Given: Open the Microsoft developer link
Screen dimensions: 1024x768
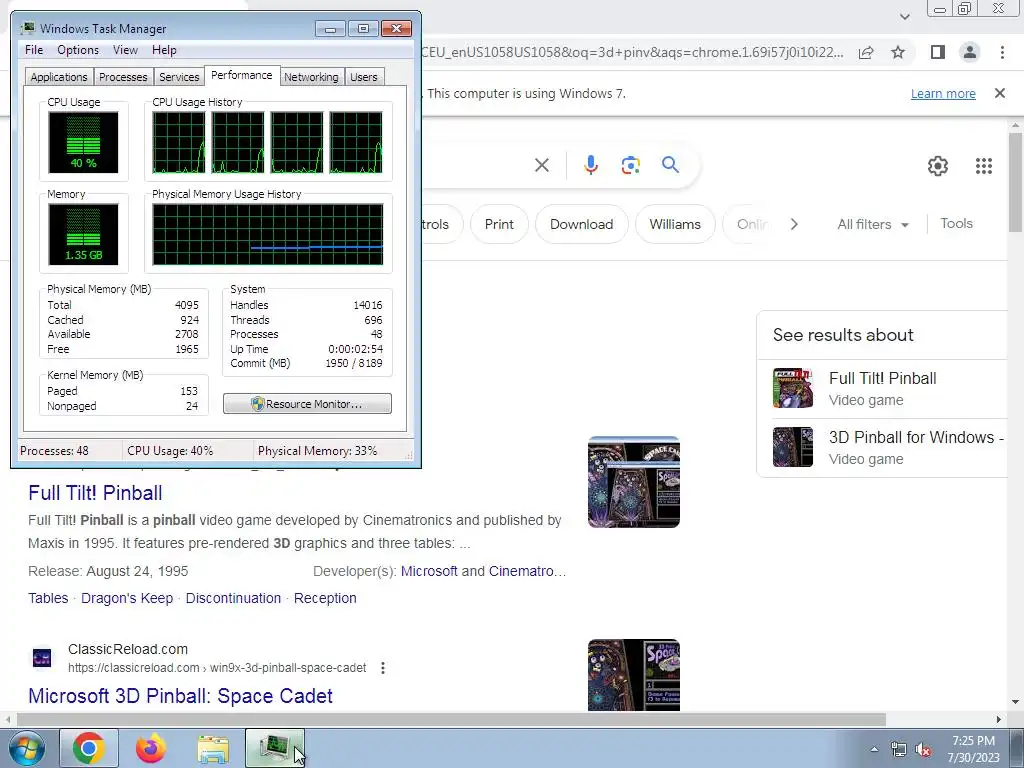Looking at the screenshot, I should (429, 571).
